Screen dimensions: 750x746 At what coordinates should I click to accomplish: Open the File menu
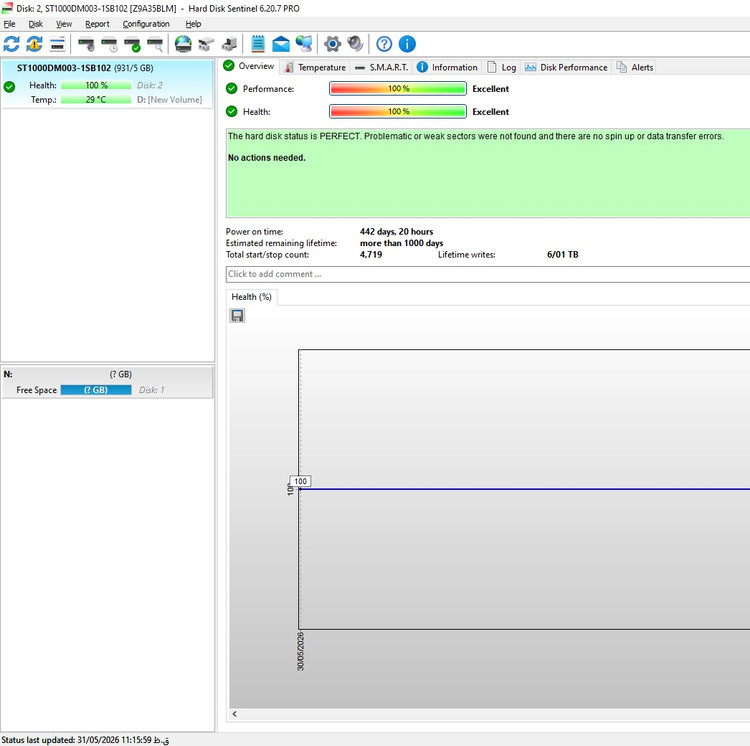click(9, 24)
